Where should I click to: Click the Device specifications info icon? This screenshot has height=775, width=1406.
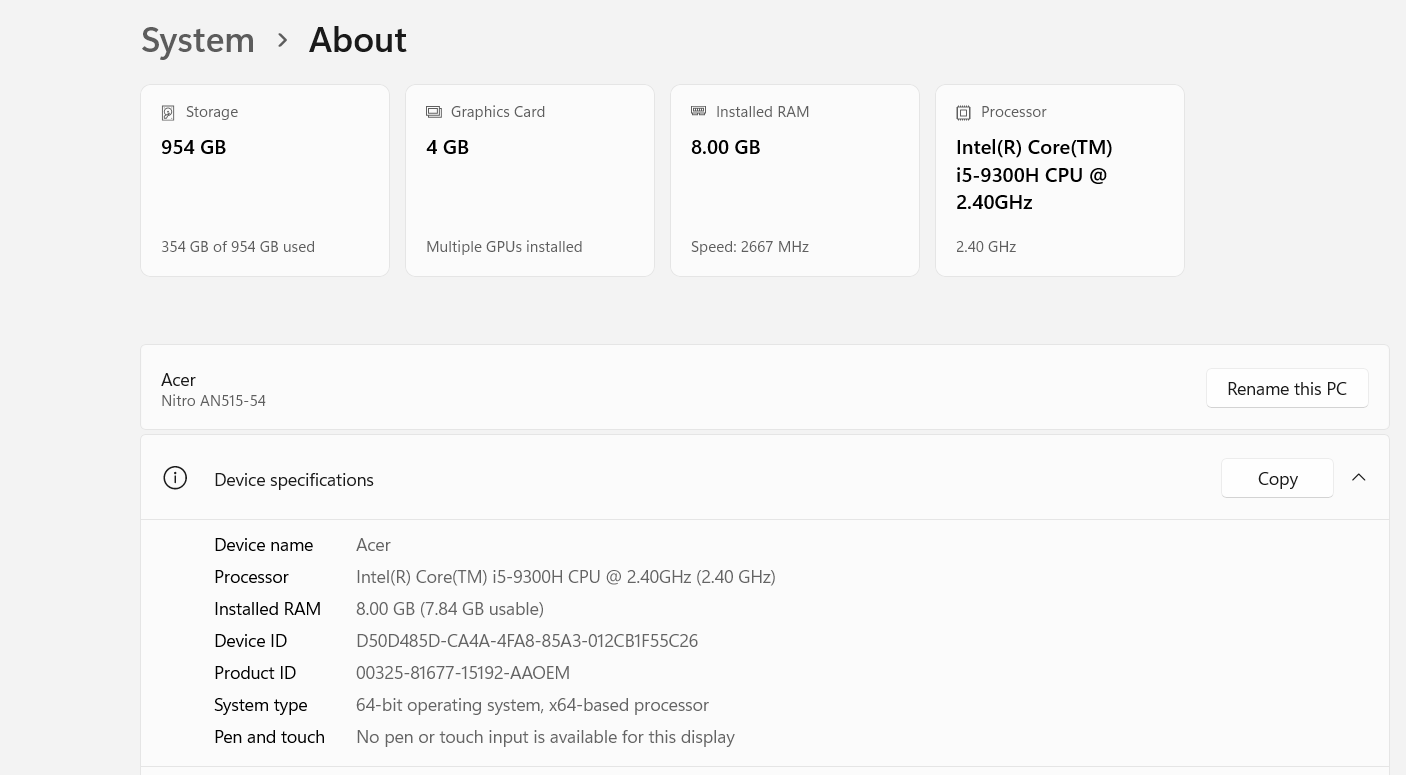point(175,478)
